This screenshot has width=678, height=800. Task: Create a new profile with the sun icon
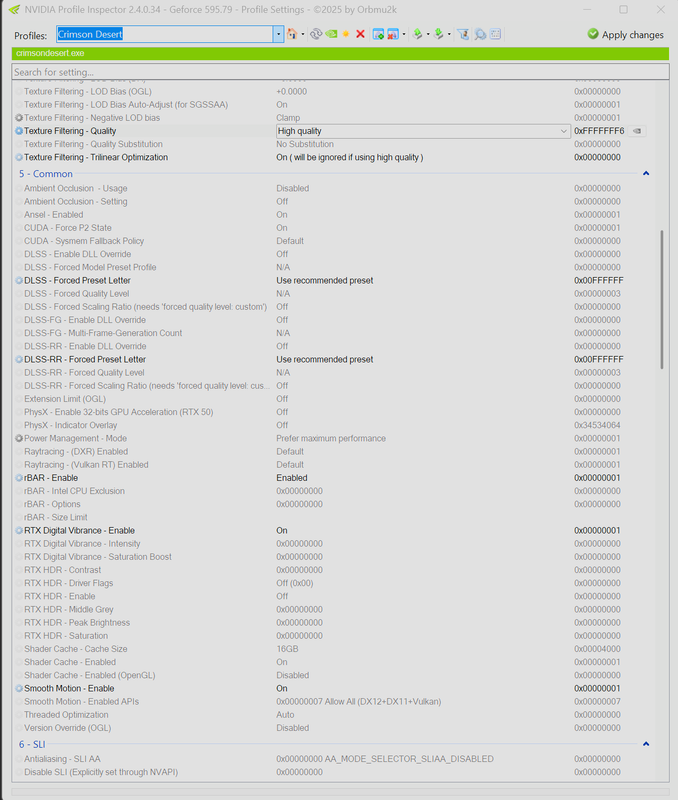346,34
